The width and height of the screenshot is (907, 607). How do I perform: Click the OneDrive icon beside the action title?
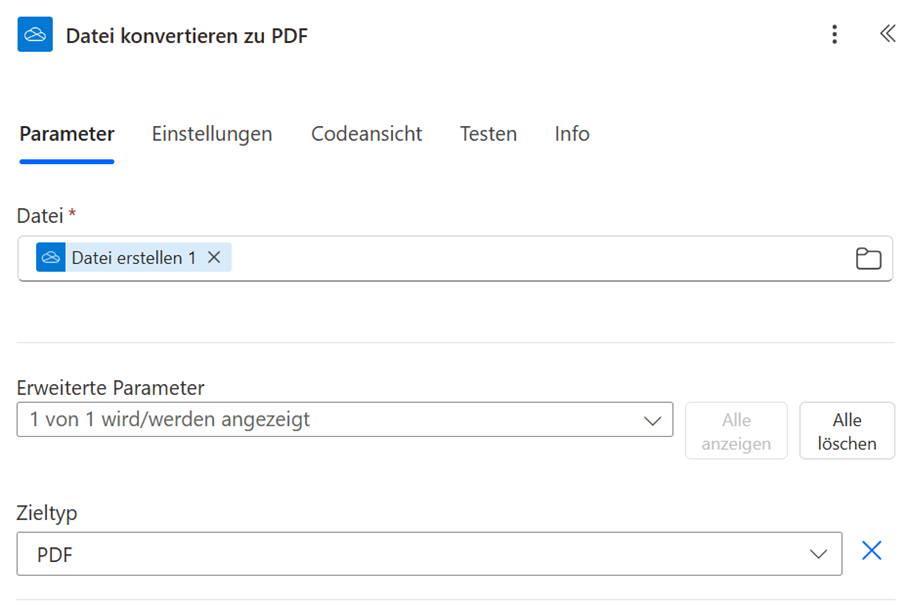click(x=35, y=35)
